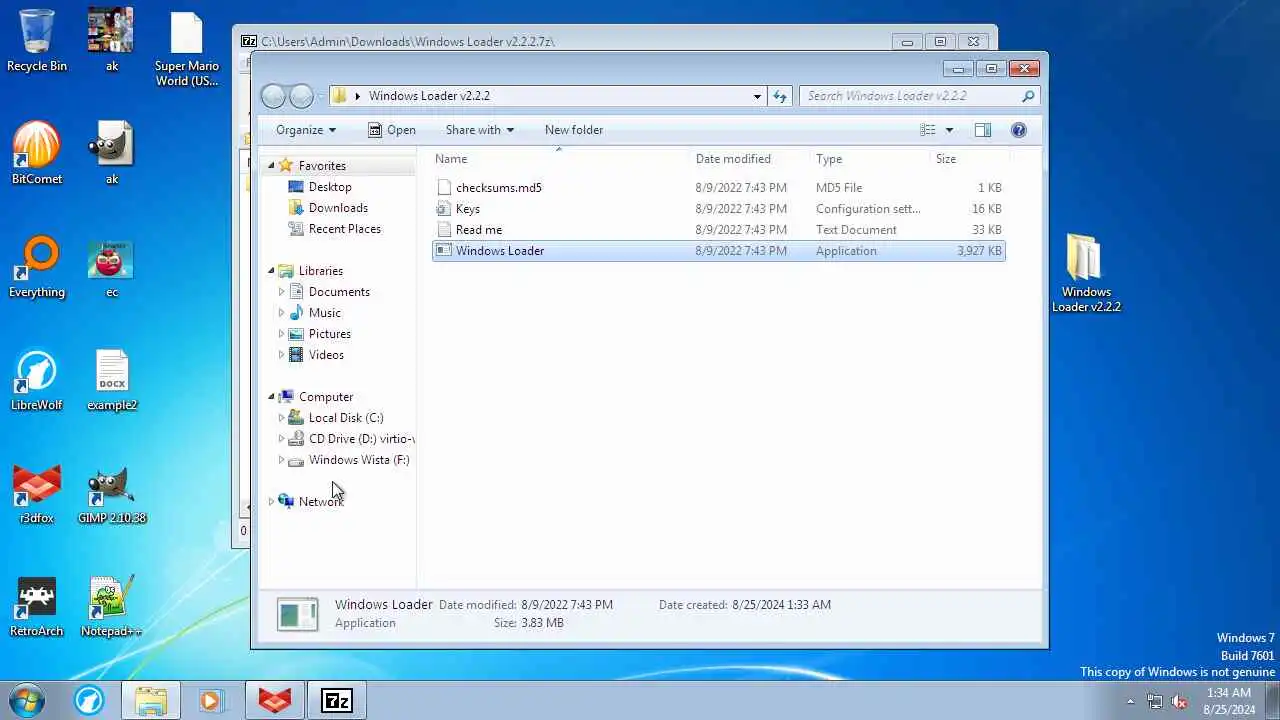The height and width of the screenshot is (720, 1280).
Task: Open Explorer help button
Action: pos(1019,130)
